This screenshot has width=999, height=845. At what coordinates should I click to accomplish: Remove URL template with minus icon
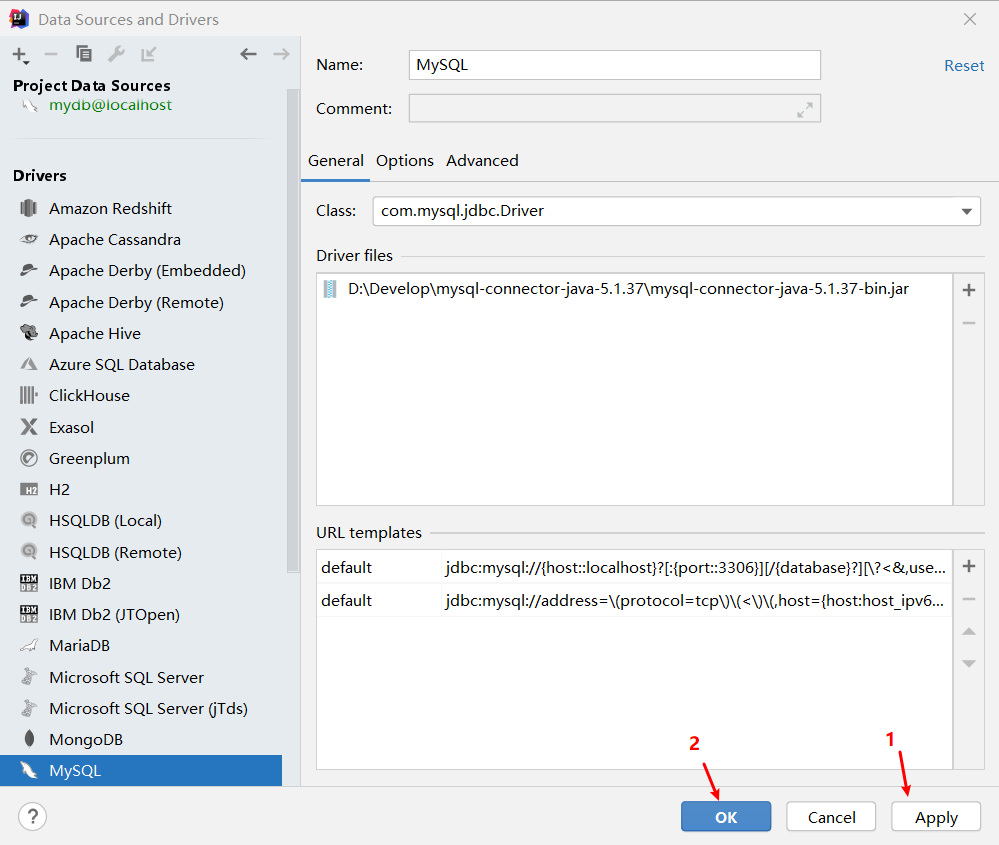click(x=968, y=599)
